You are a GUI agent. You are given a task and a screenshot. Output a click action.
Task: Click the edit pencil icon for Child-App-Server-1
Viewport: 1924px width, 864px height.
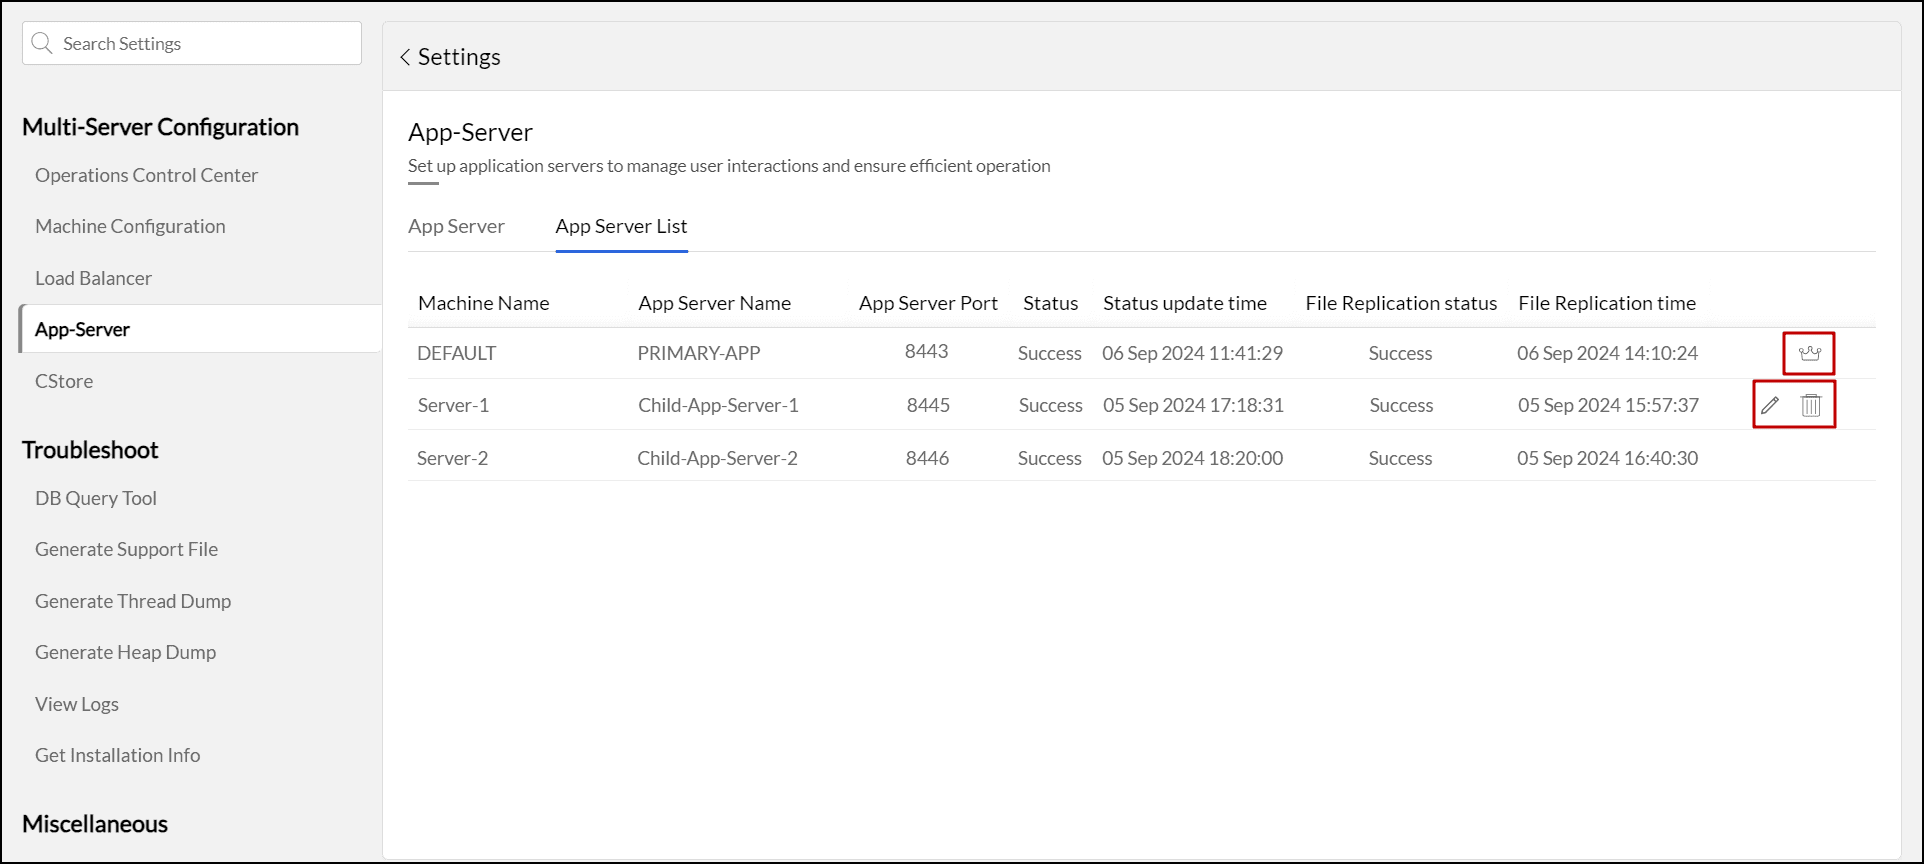pos(1770,405)
